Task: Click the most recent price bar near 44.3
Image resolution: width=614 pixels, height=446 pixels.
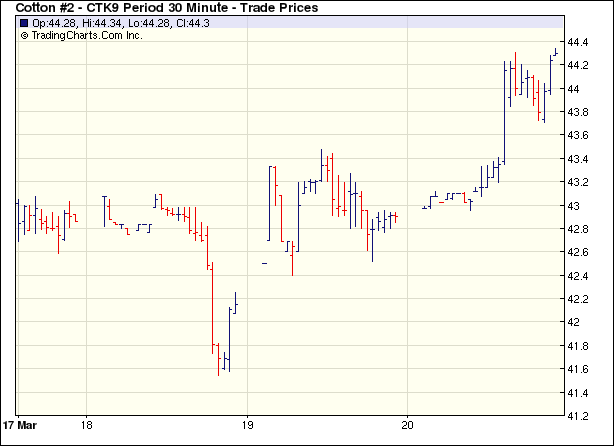Action: click(x=555, y=52)
